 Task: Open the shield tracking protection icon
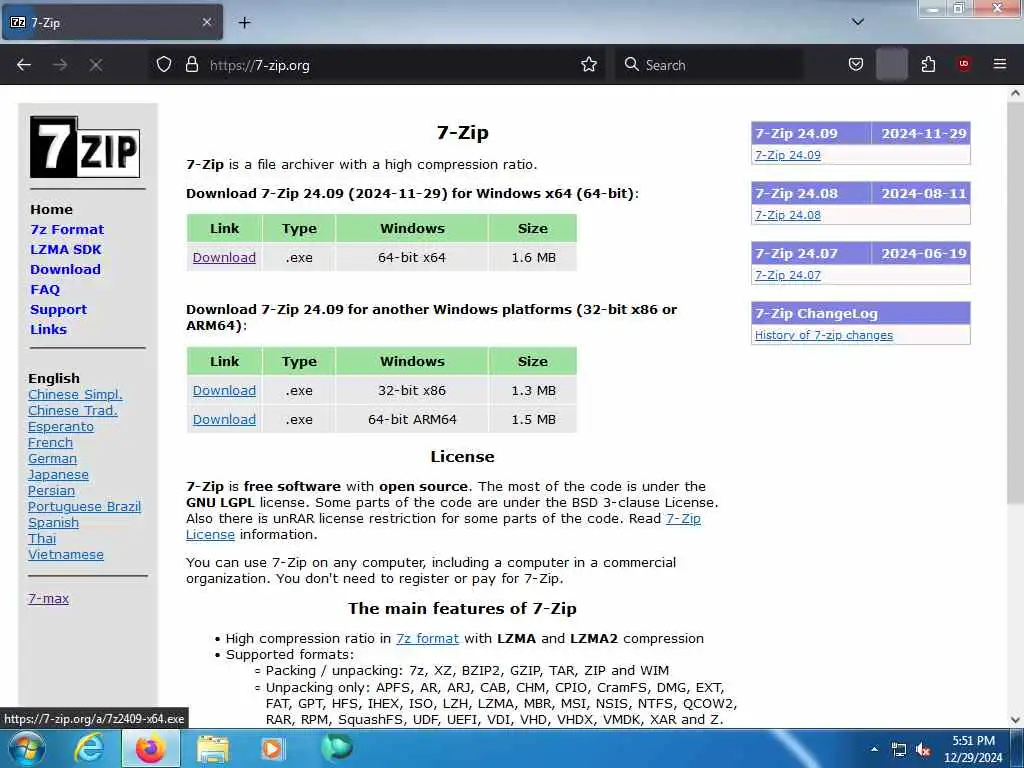(x=164, y=65)
